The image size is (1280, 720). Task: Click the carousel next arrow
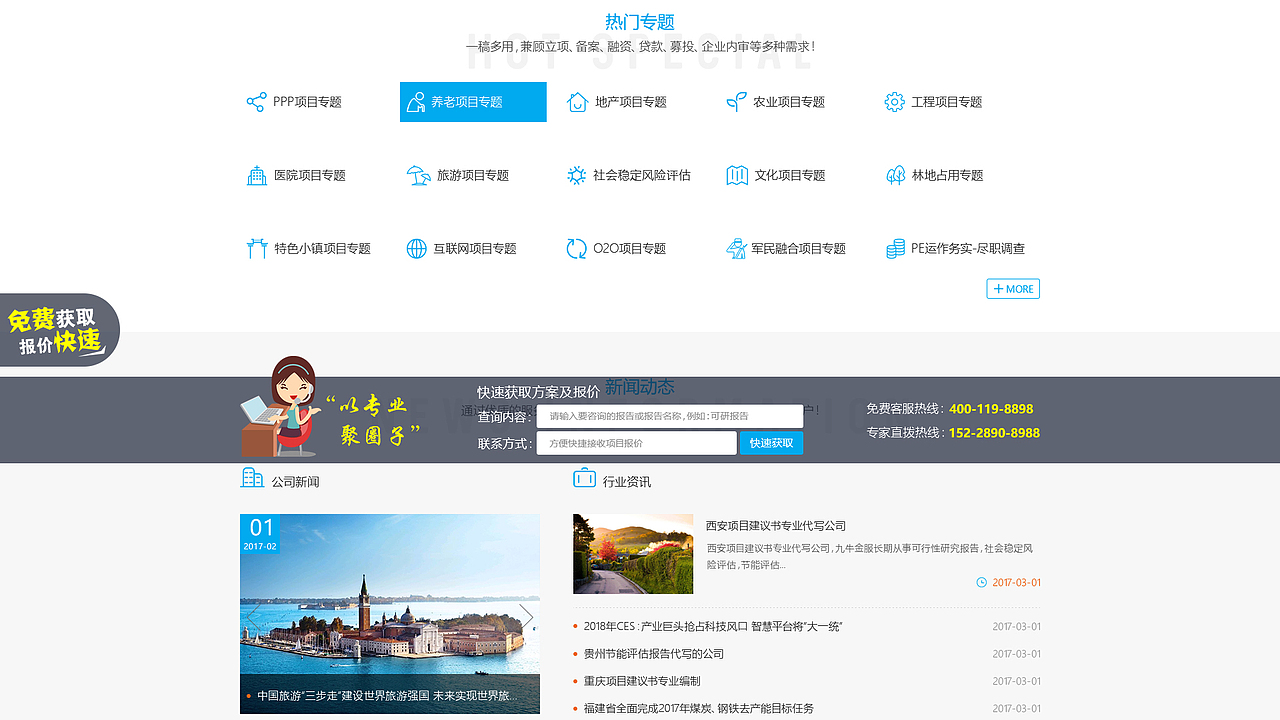(527, 618)
